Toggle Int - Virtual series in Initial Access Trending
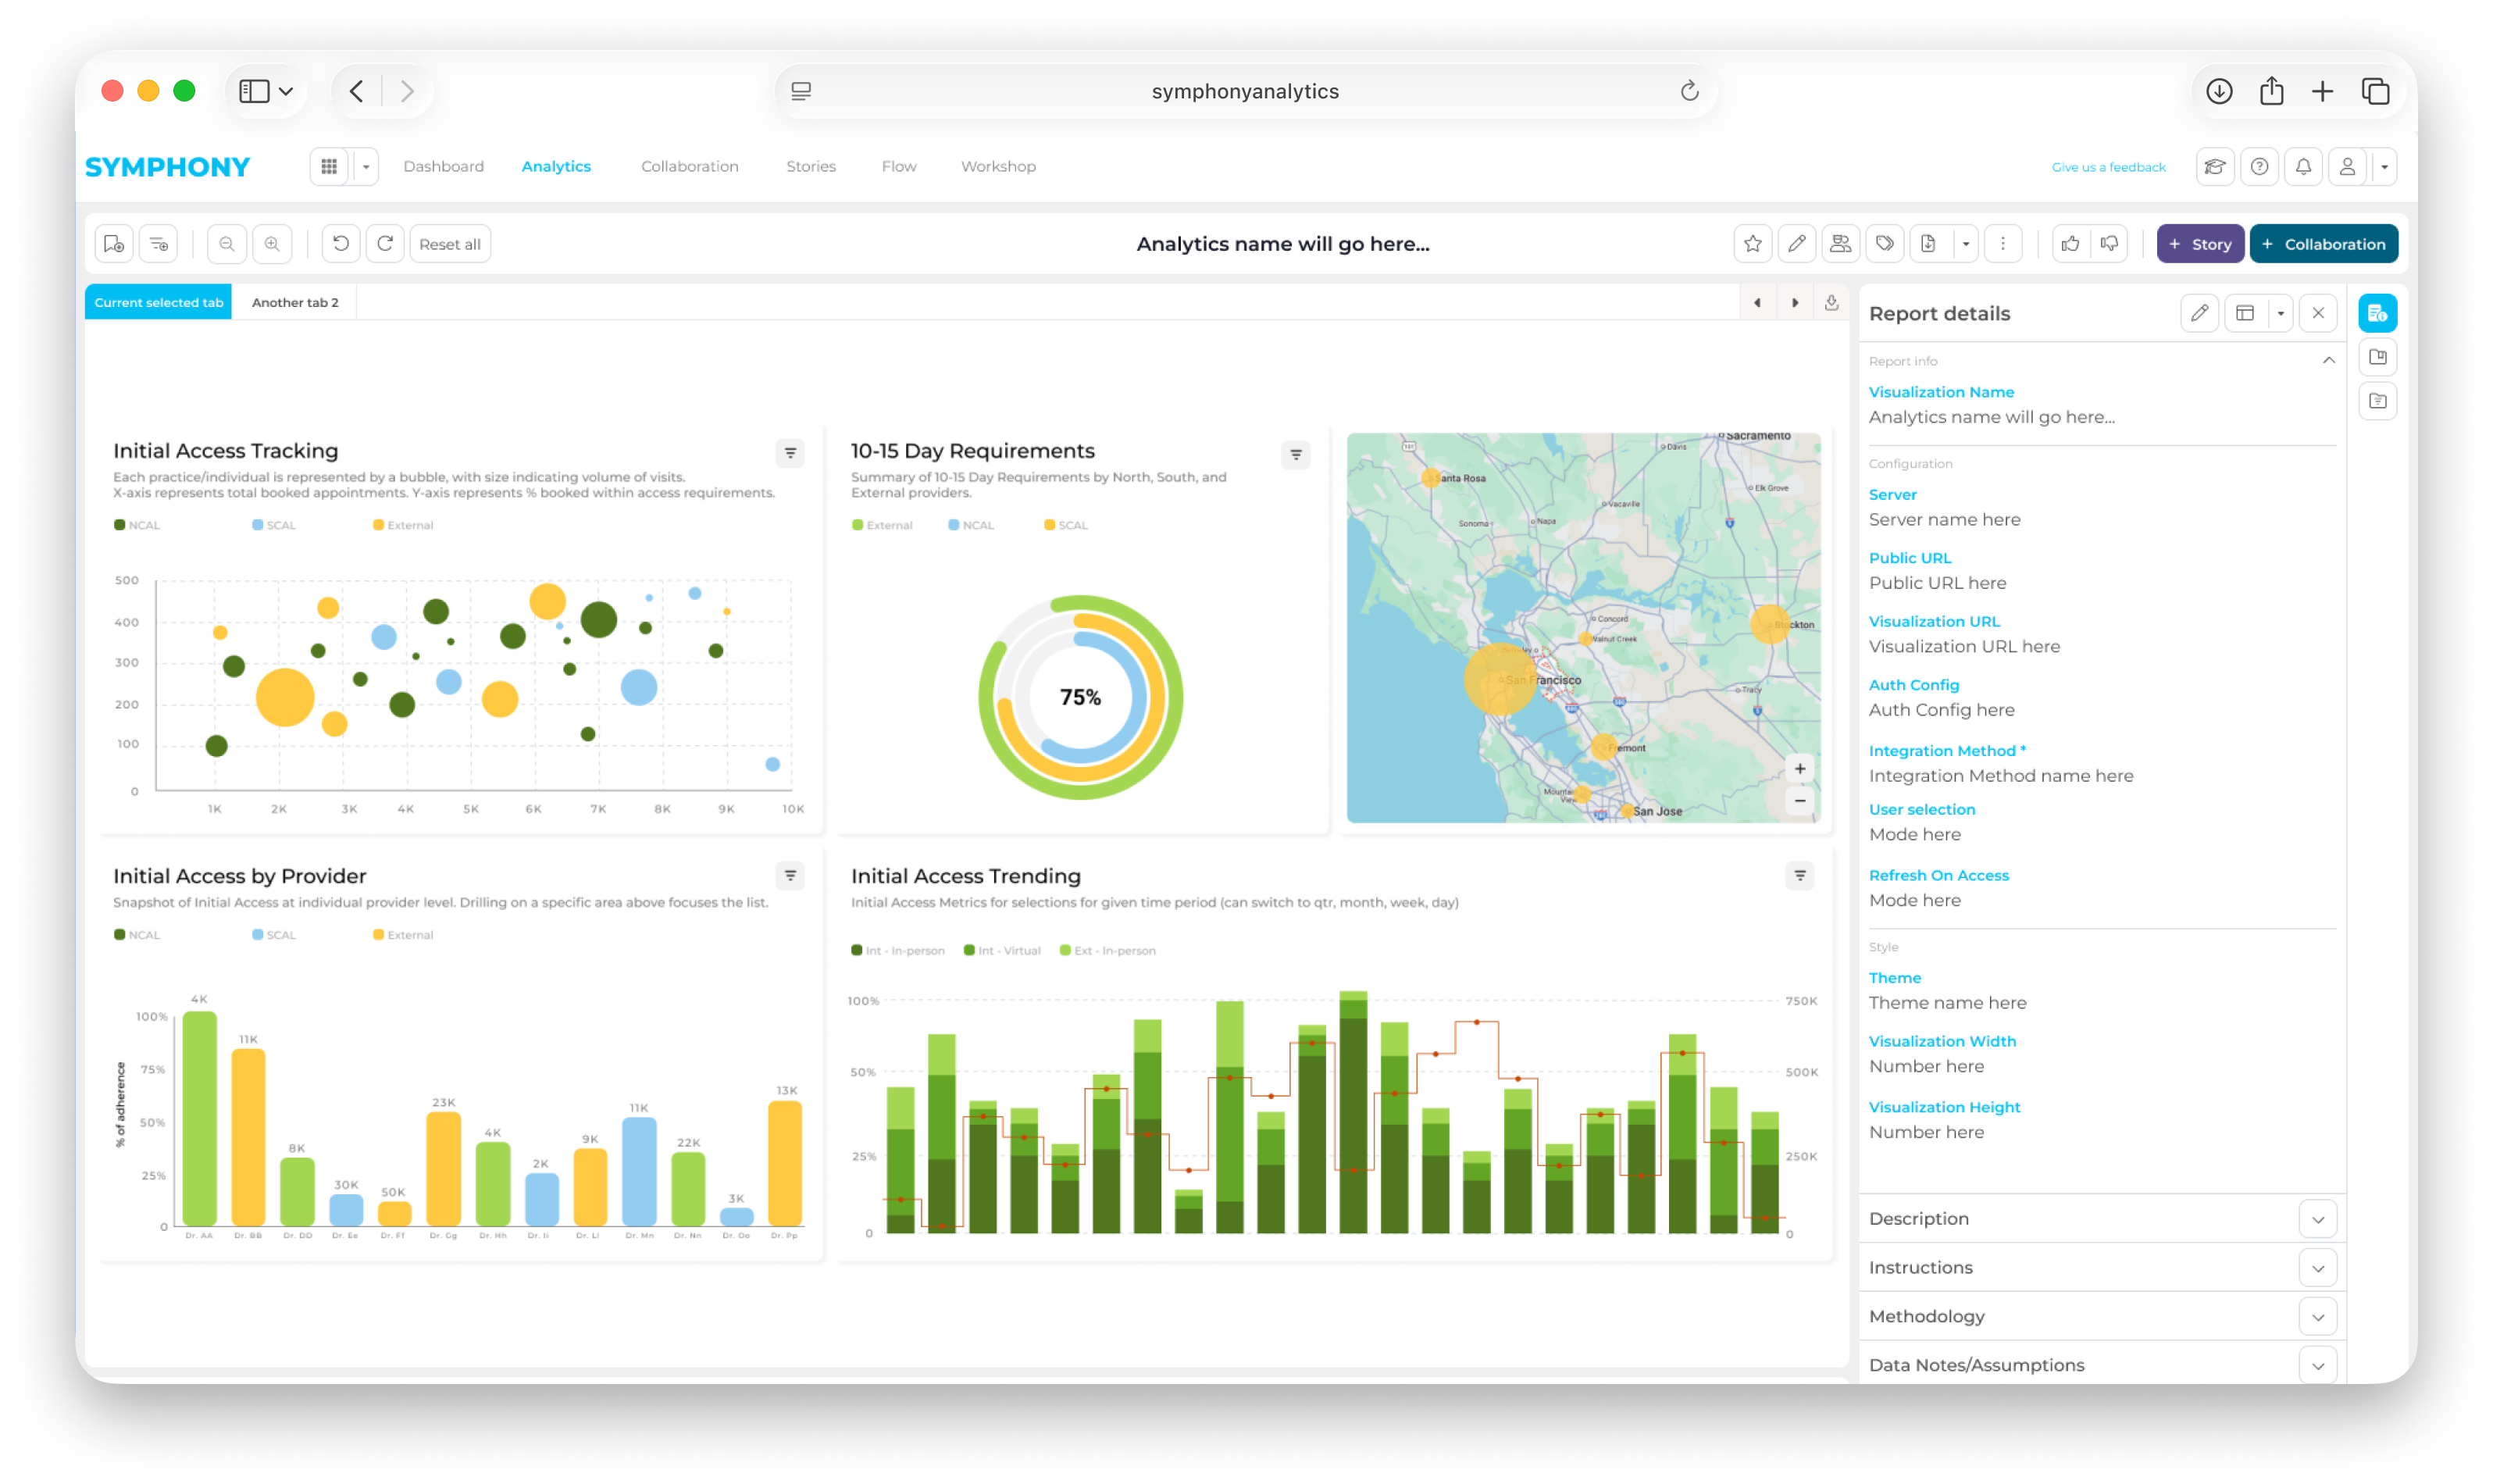The image size is (2493, 1484). click(x=1002, y=950)
